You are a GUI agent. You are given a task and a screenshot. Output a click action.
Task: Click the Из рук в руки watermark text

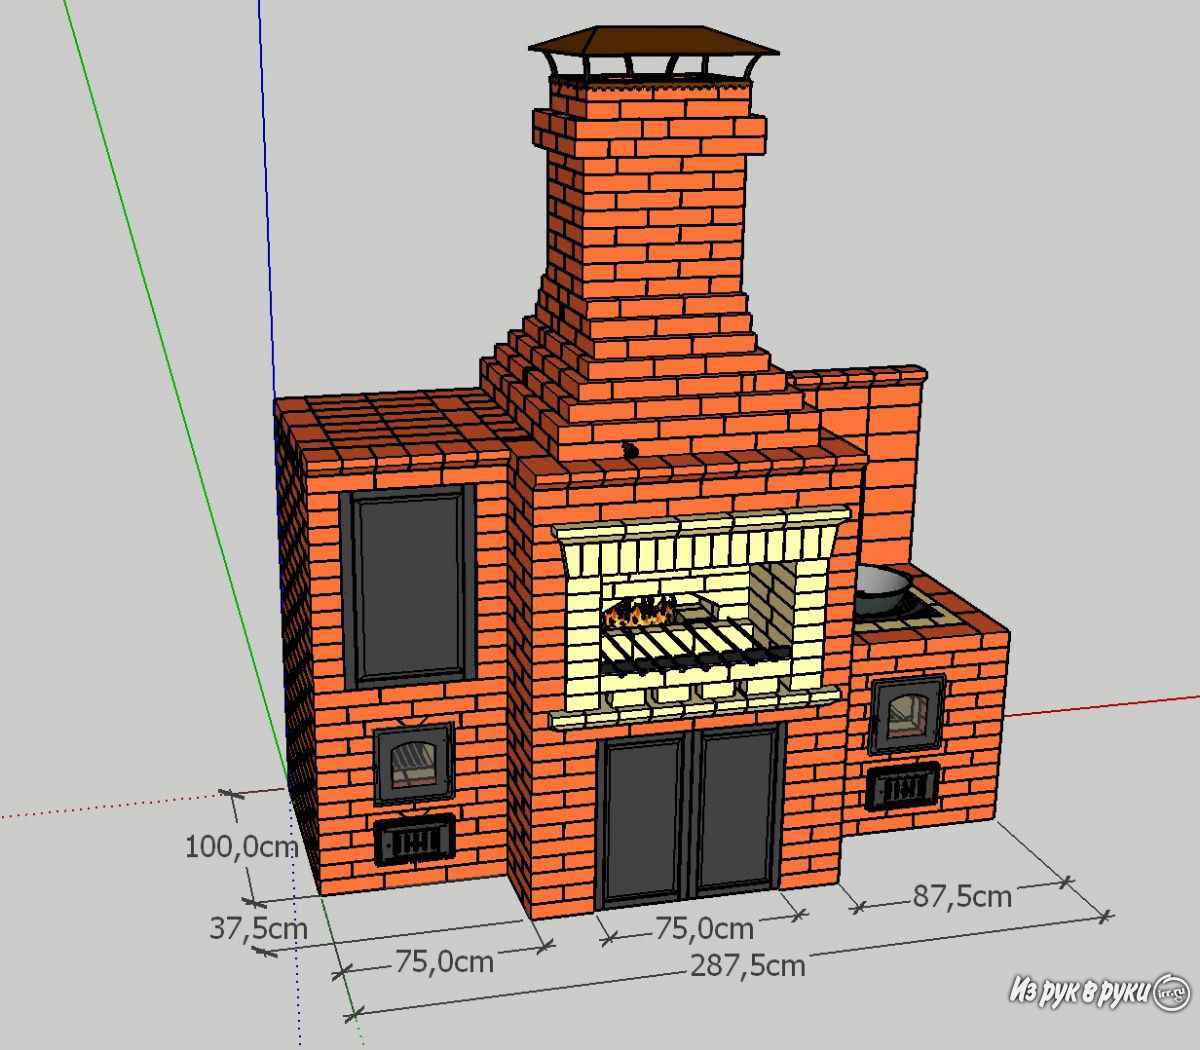[1079, 990]
